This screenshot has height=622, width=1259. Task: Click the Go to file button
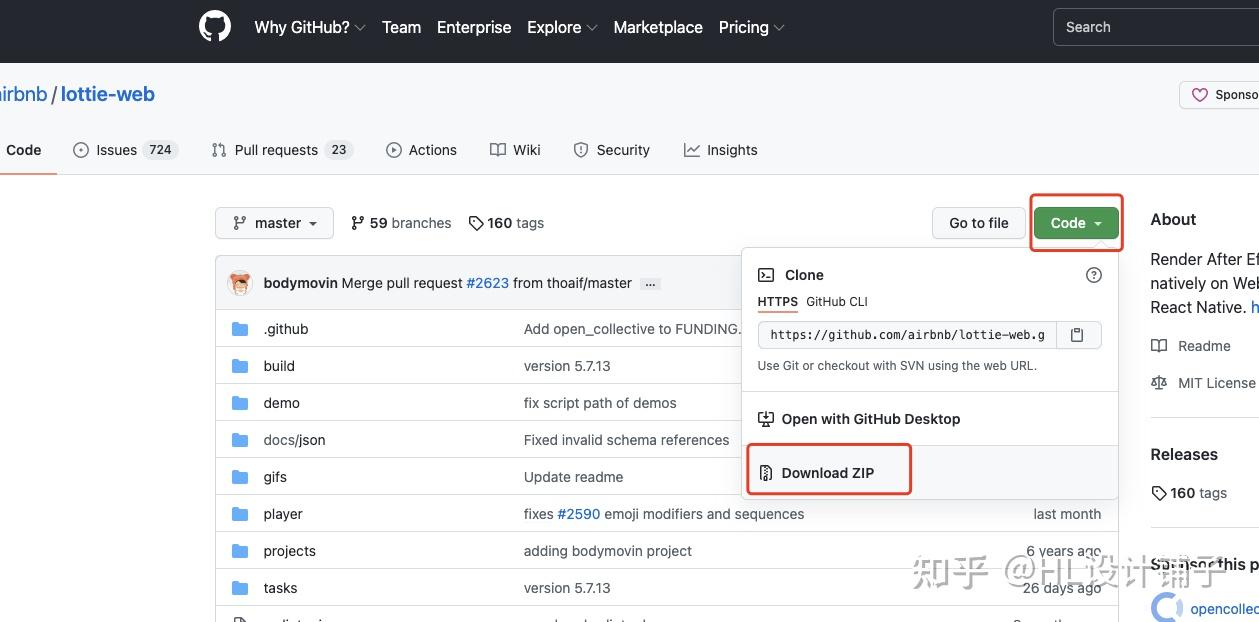click(x=978, y=223)
